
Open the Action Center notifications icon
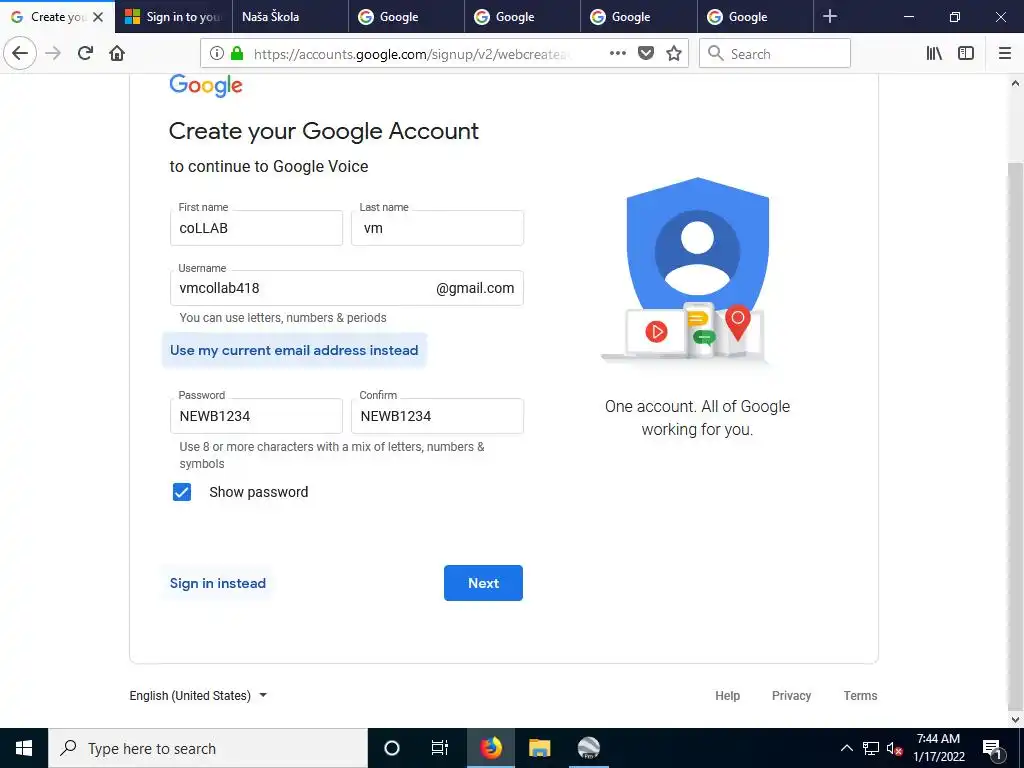pyautogui.click(x=993, y=748)
